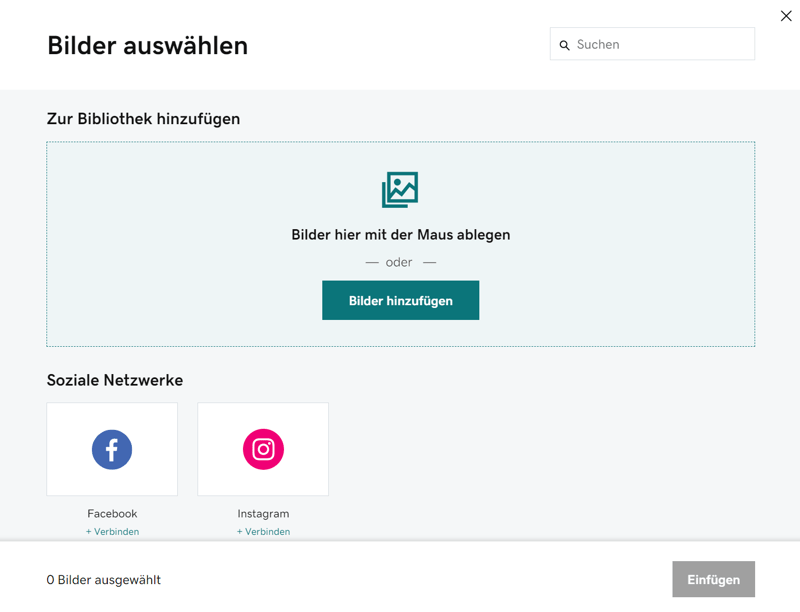Click + Verbinden link under Instagram
Viewport: 800px width, 612px height.
click(263, 531)
